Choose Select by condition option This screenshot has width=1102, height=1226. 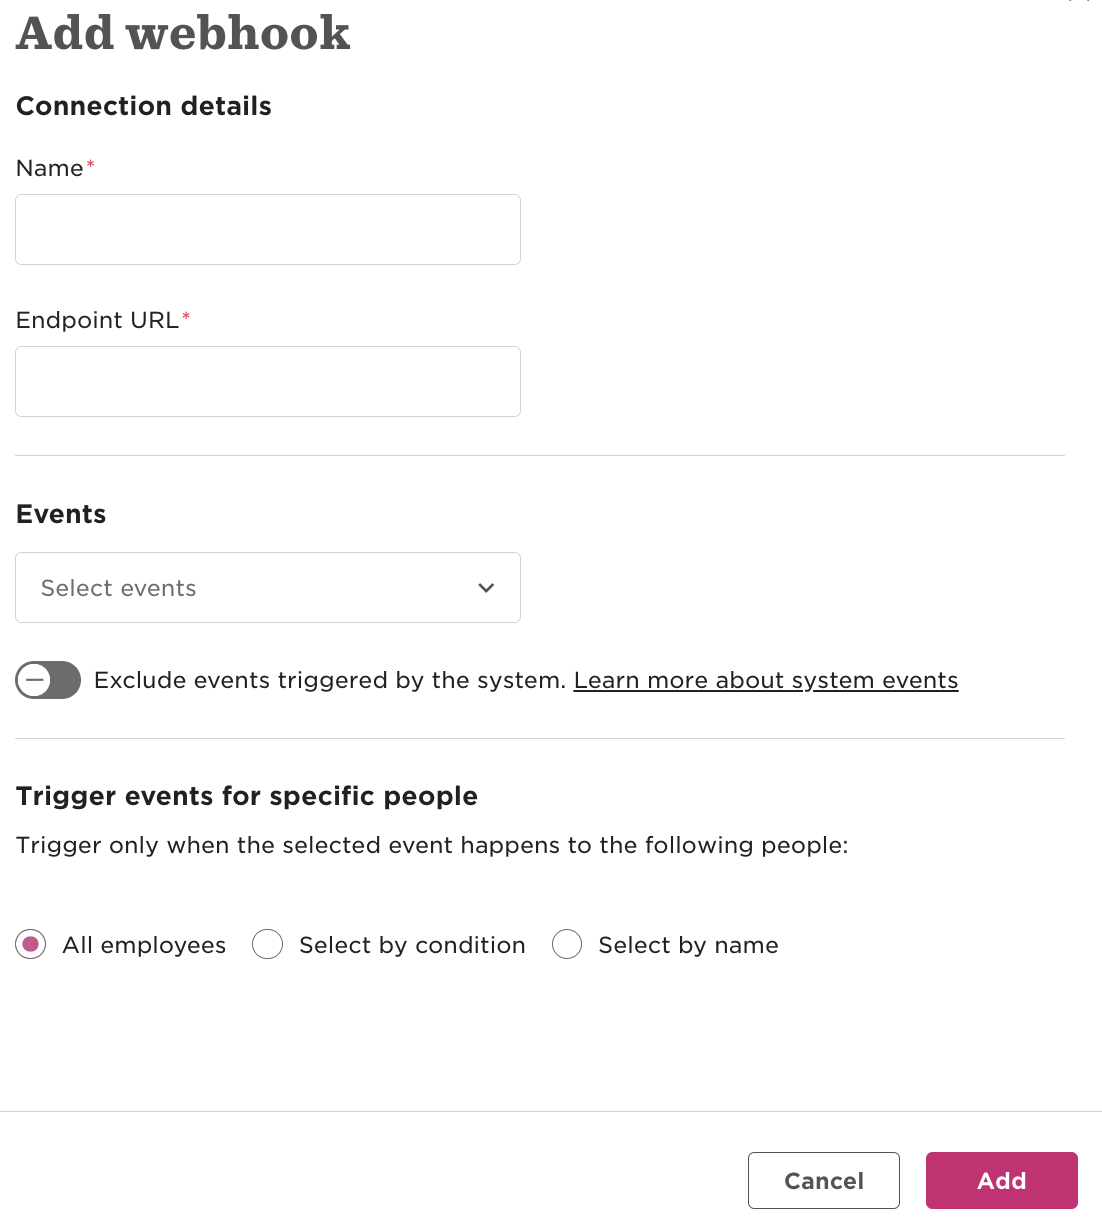(x=268, y=944)
